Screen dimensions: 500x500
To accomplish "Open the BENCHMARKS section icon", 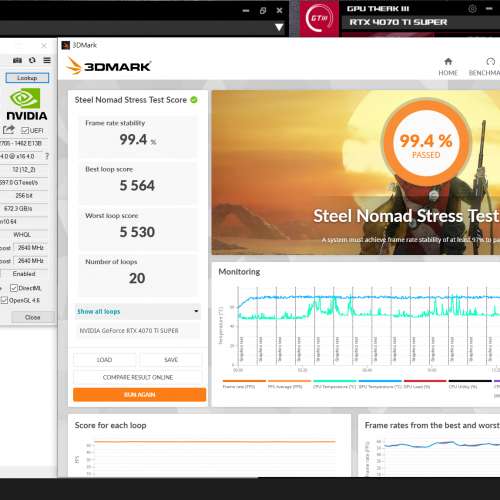I will 490,62.
